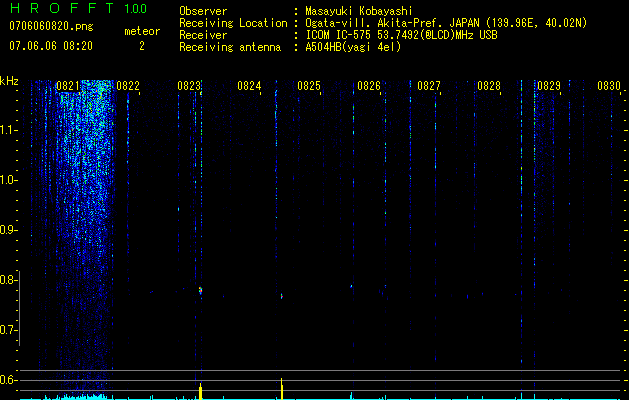
Task: Click the Receiver ICOM IC-575 line
Action: [338, 35]
